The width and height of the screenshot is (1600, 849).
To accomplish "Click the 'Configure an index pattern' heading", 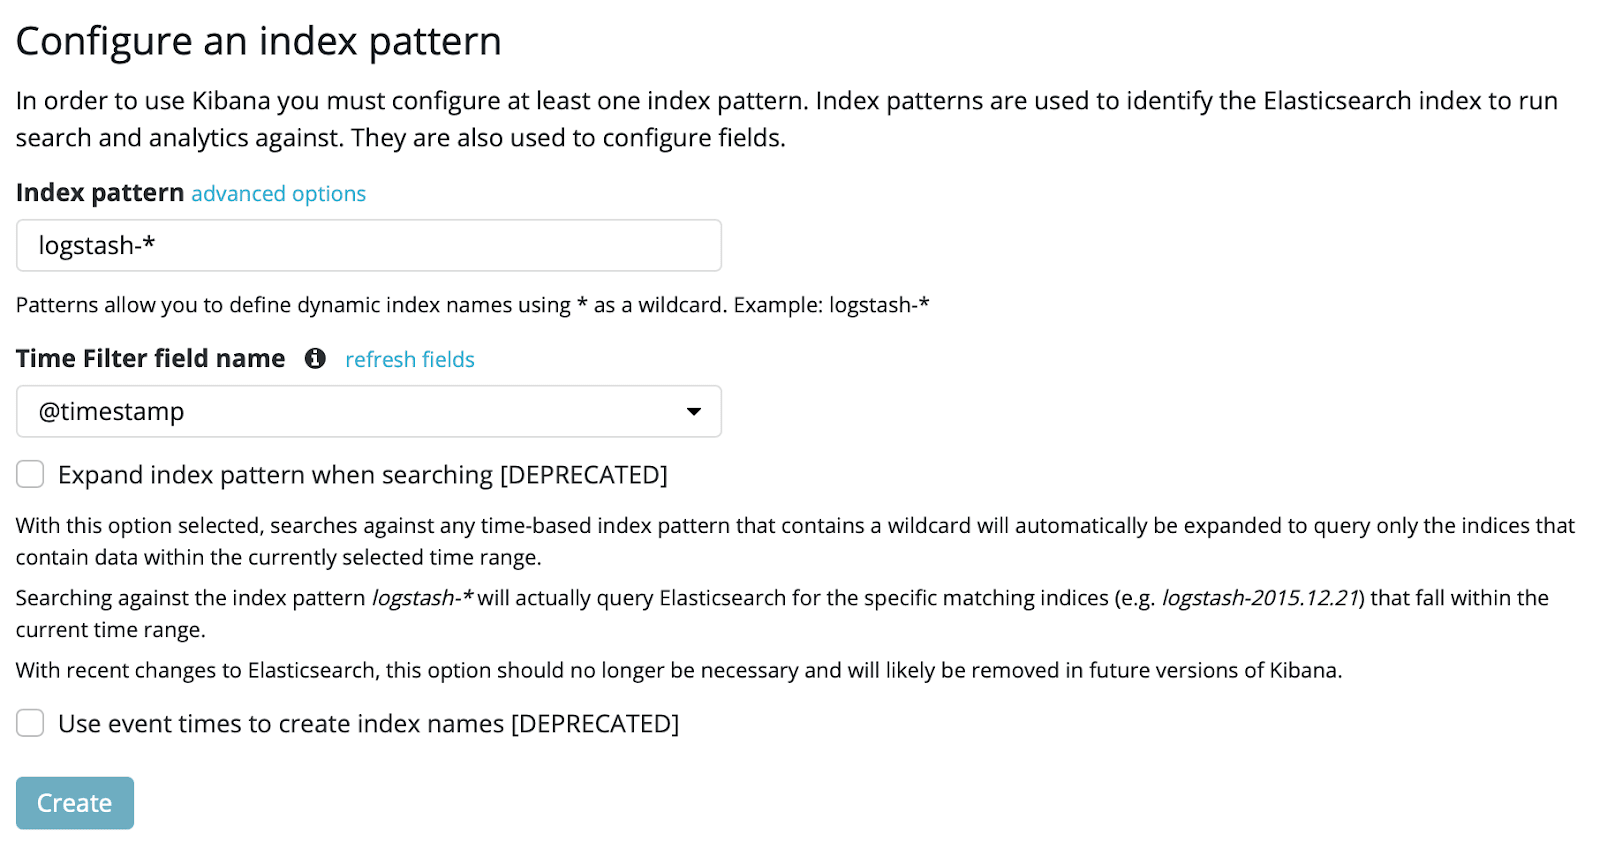I will tap(259, 42).
